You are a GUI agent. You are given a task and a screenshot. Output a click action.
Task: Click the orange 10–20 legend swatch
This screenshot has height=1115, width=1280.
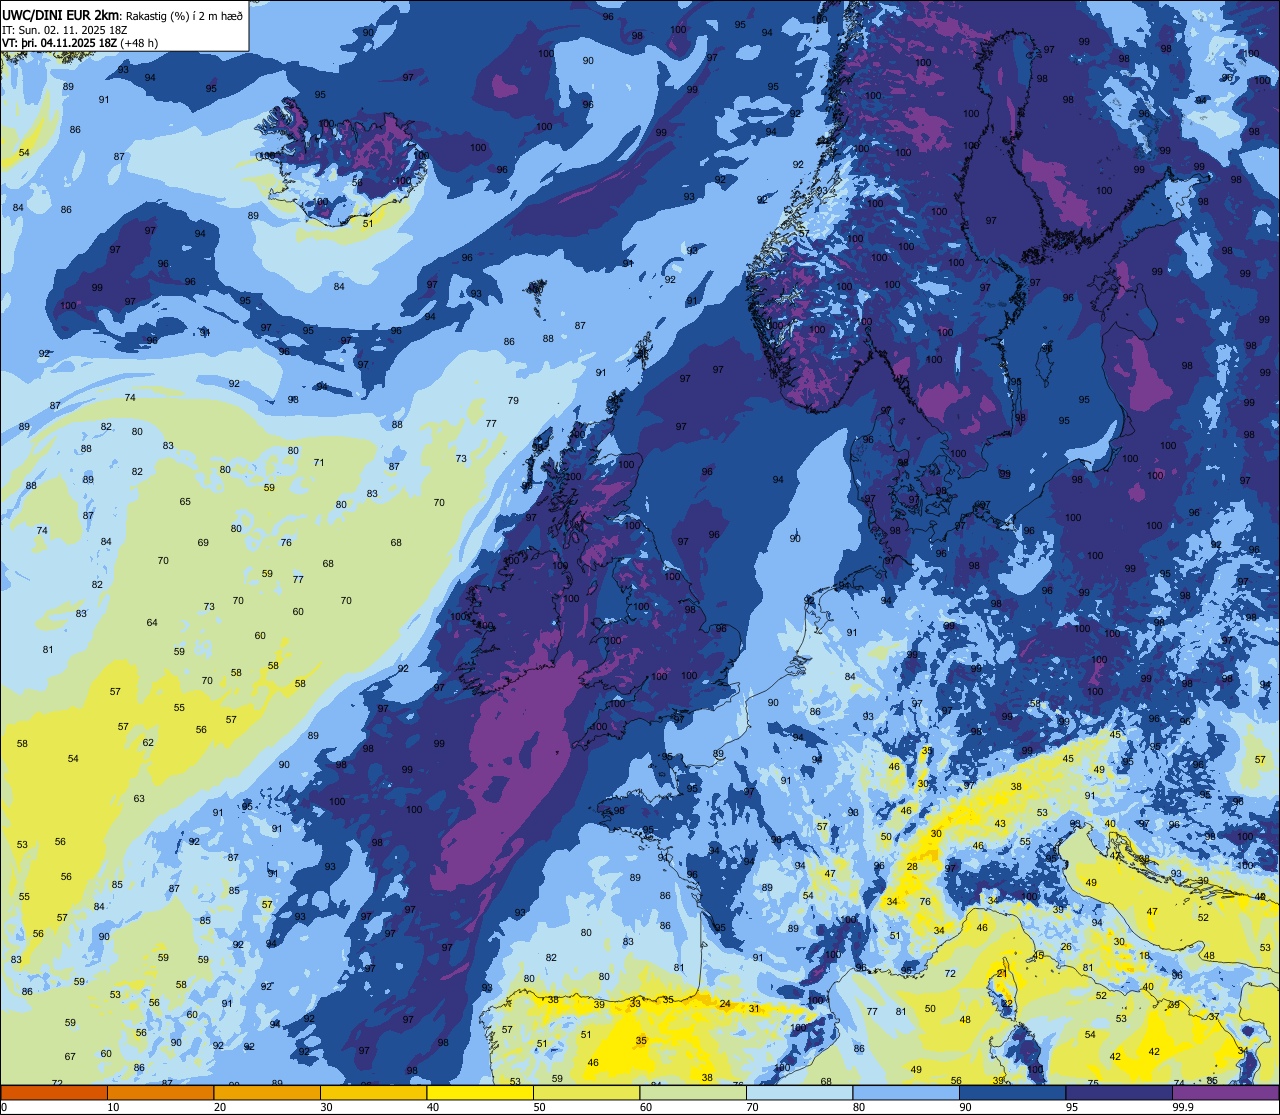pos(160,1092)
